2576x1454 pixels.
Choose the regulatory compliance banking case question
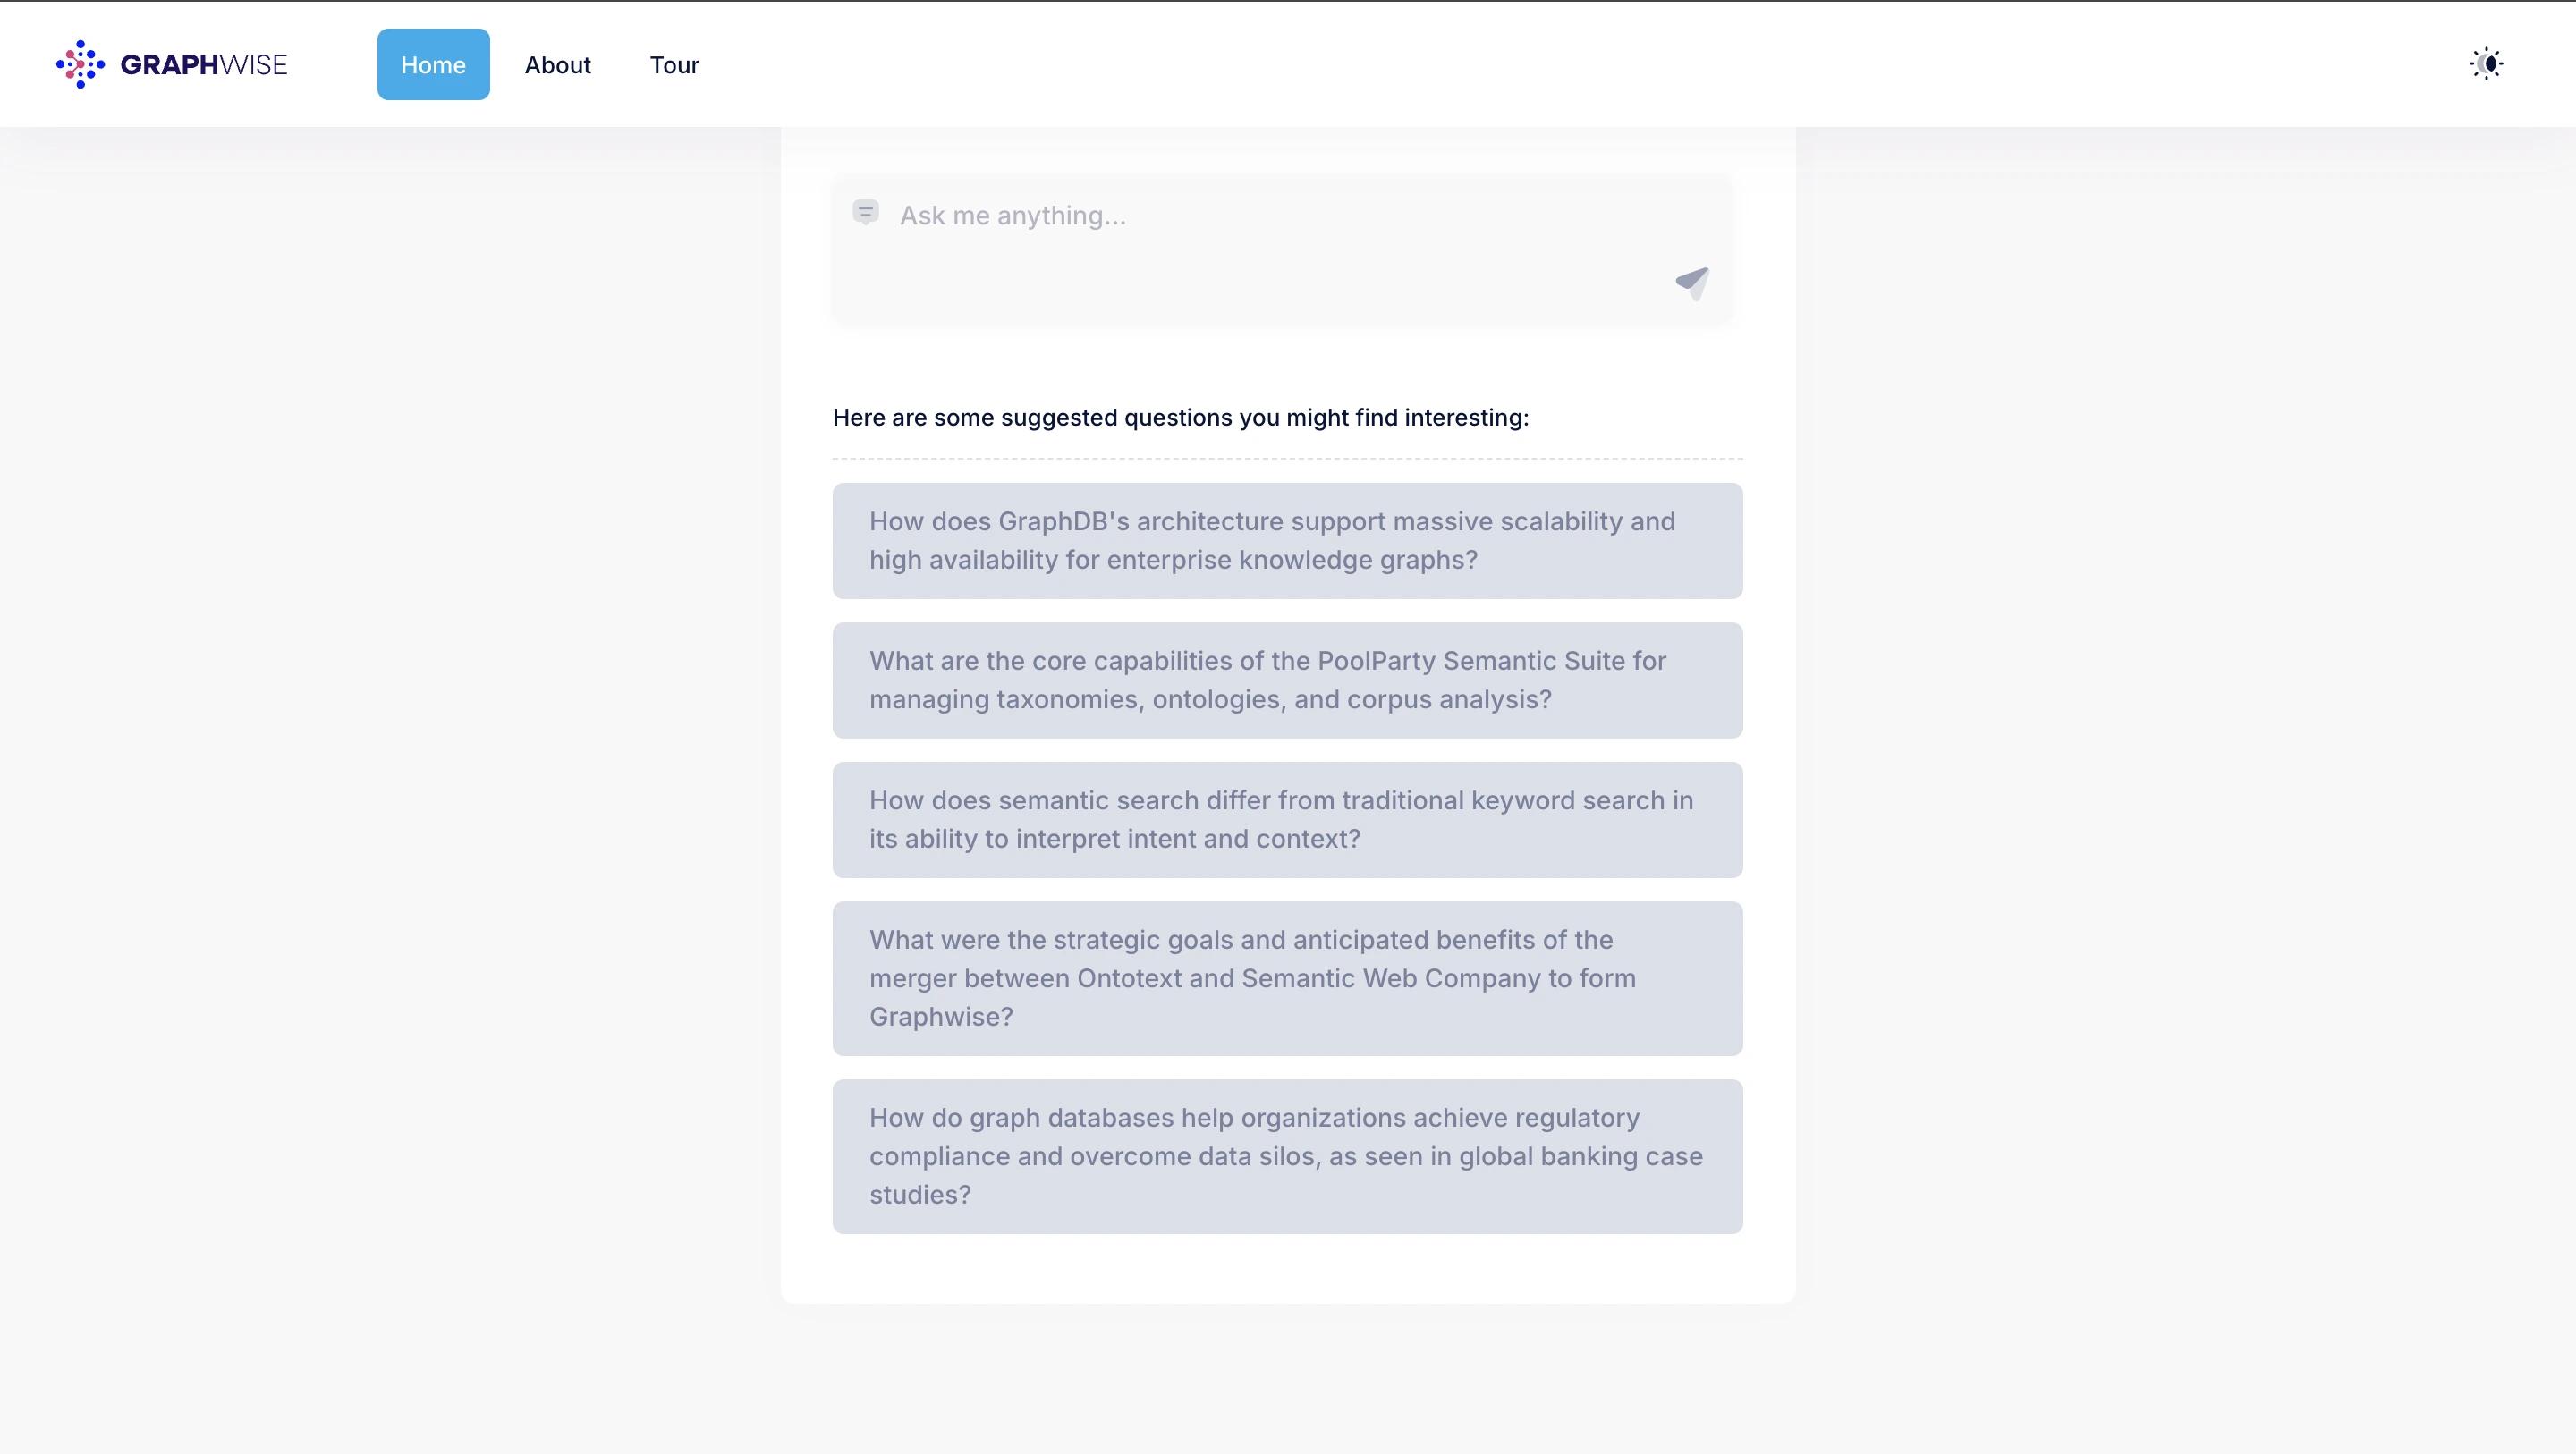coord(1287,1156)
